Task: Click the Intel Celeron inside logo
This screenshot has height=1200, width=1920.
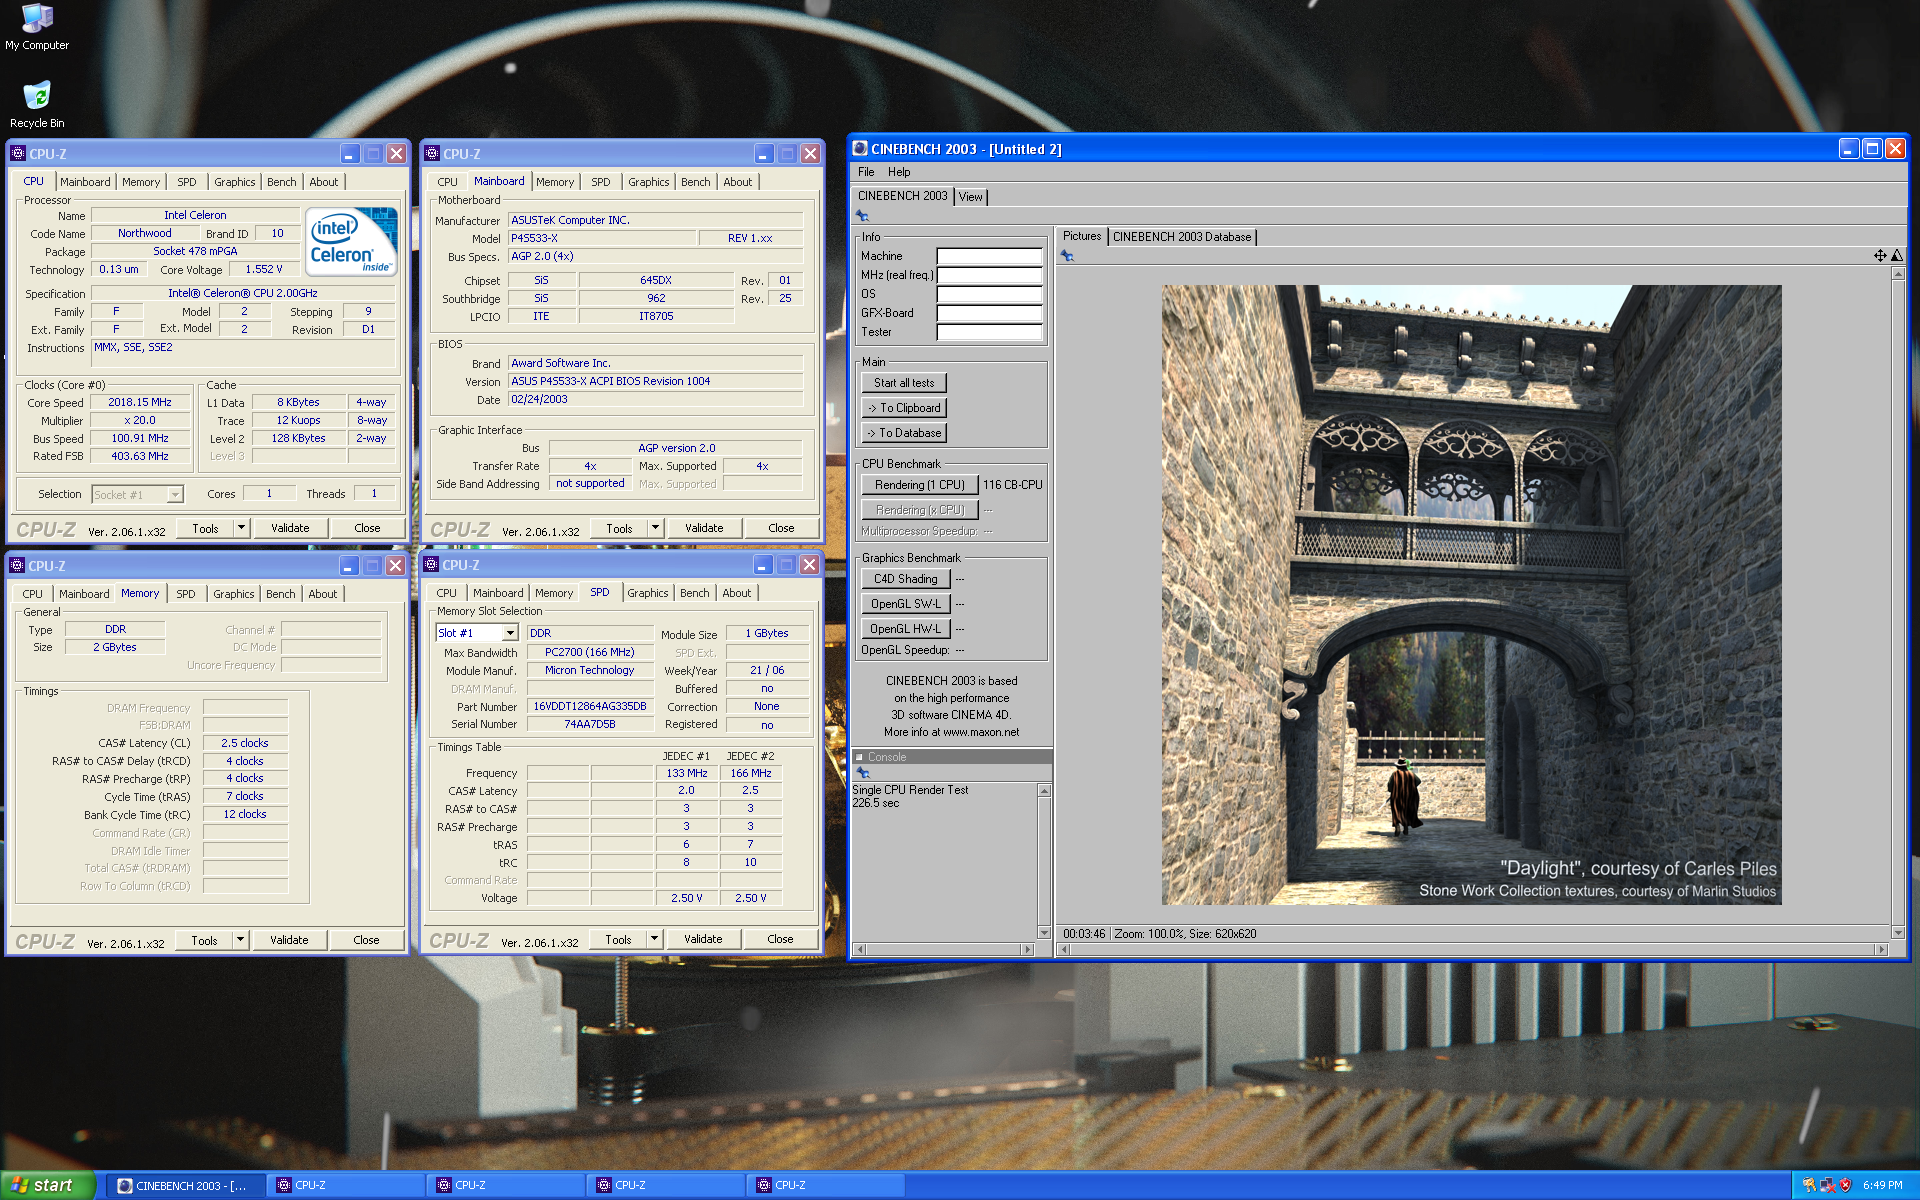Action: tap(352, 241)
